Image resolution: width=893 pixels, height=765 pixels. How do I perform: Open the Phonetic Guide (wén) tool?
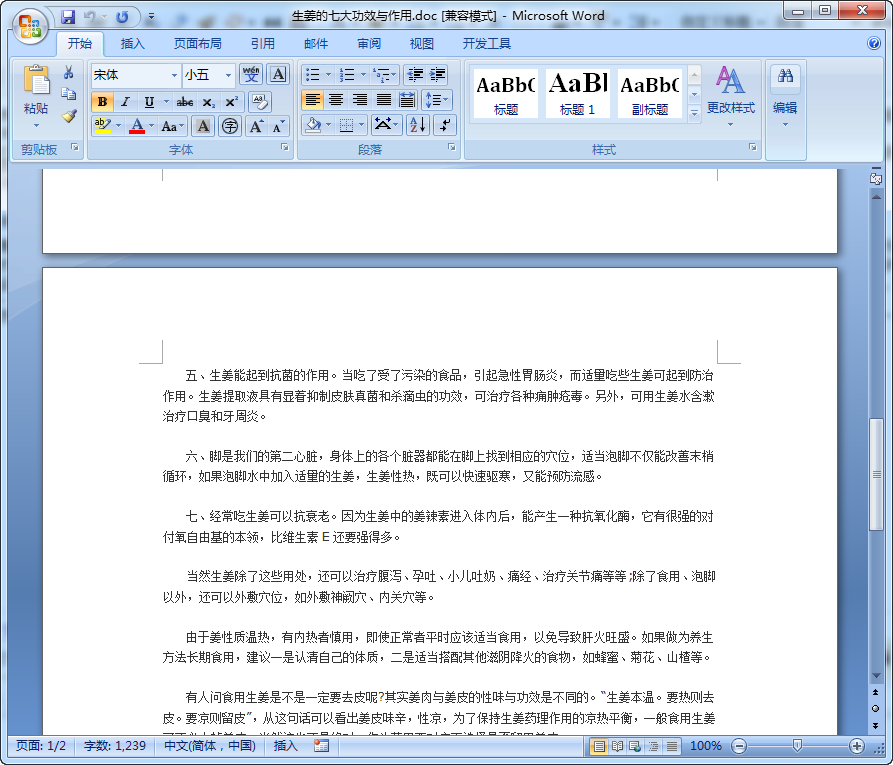251,75
